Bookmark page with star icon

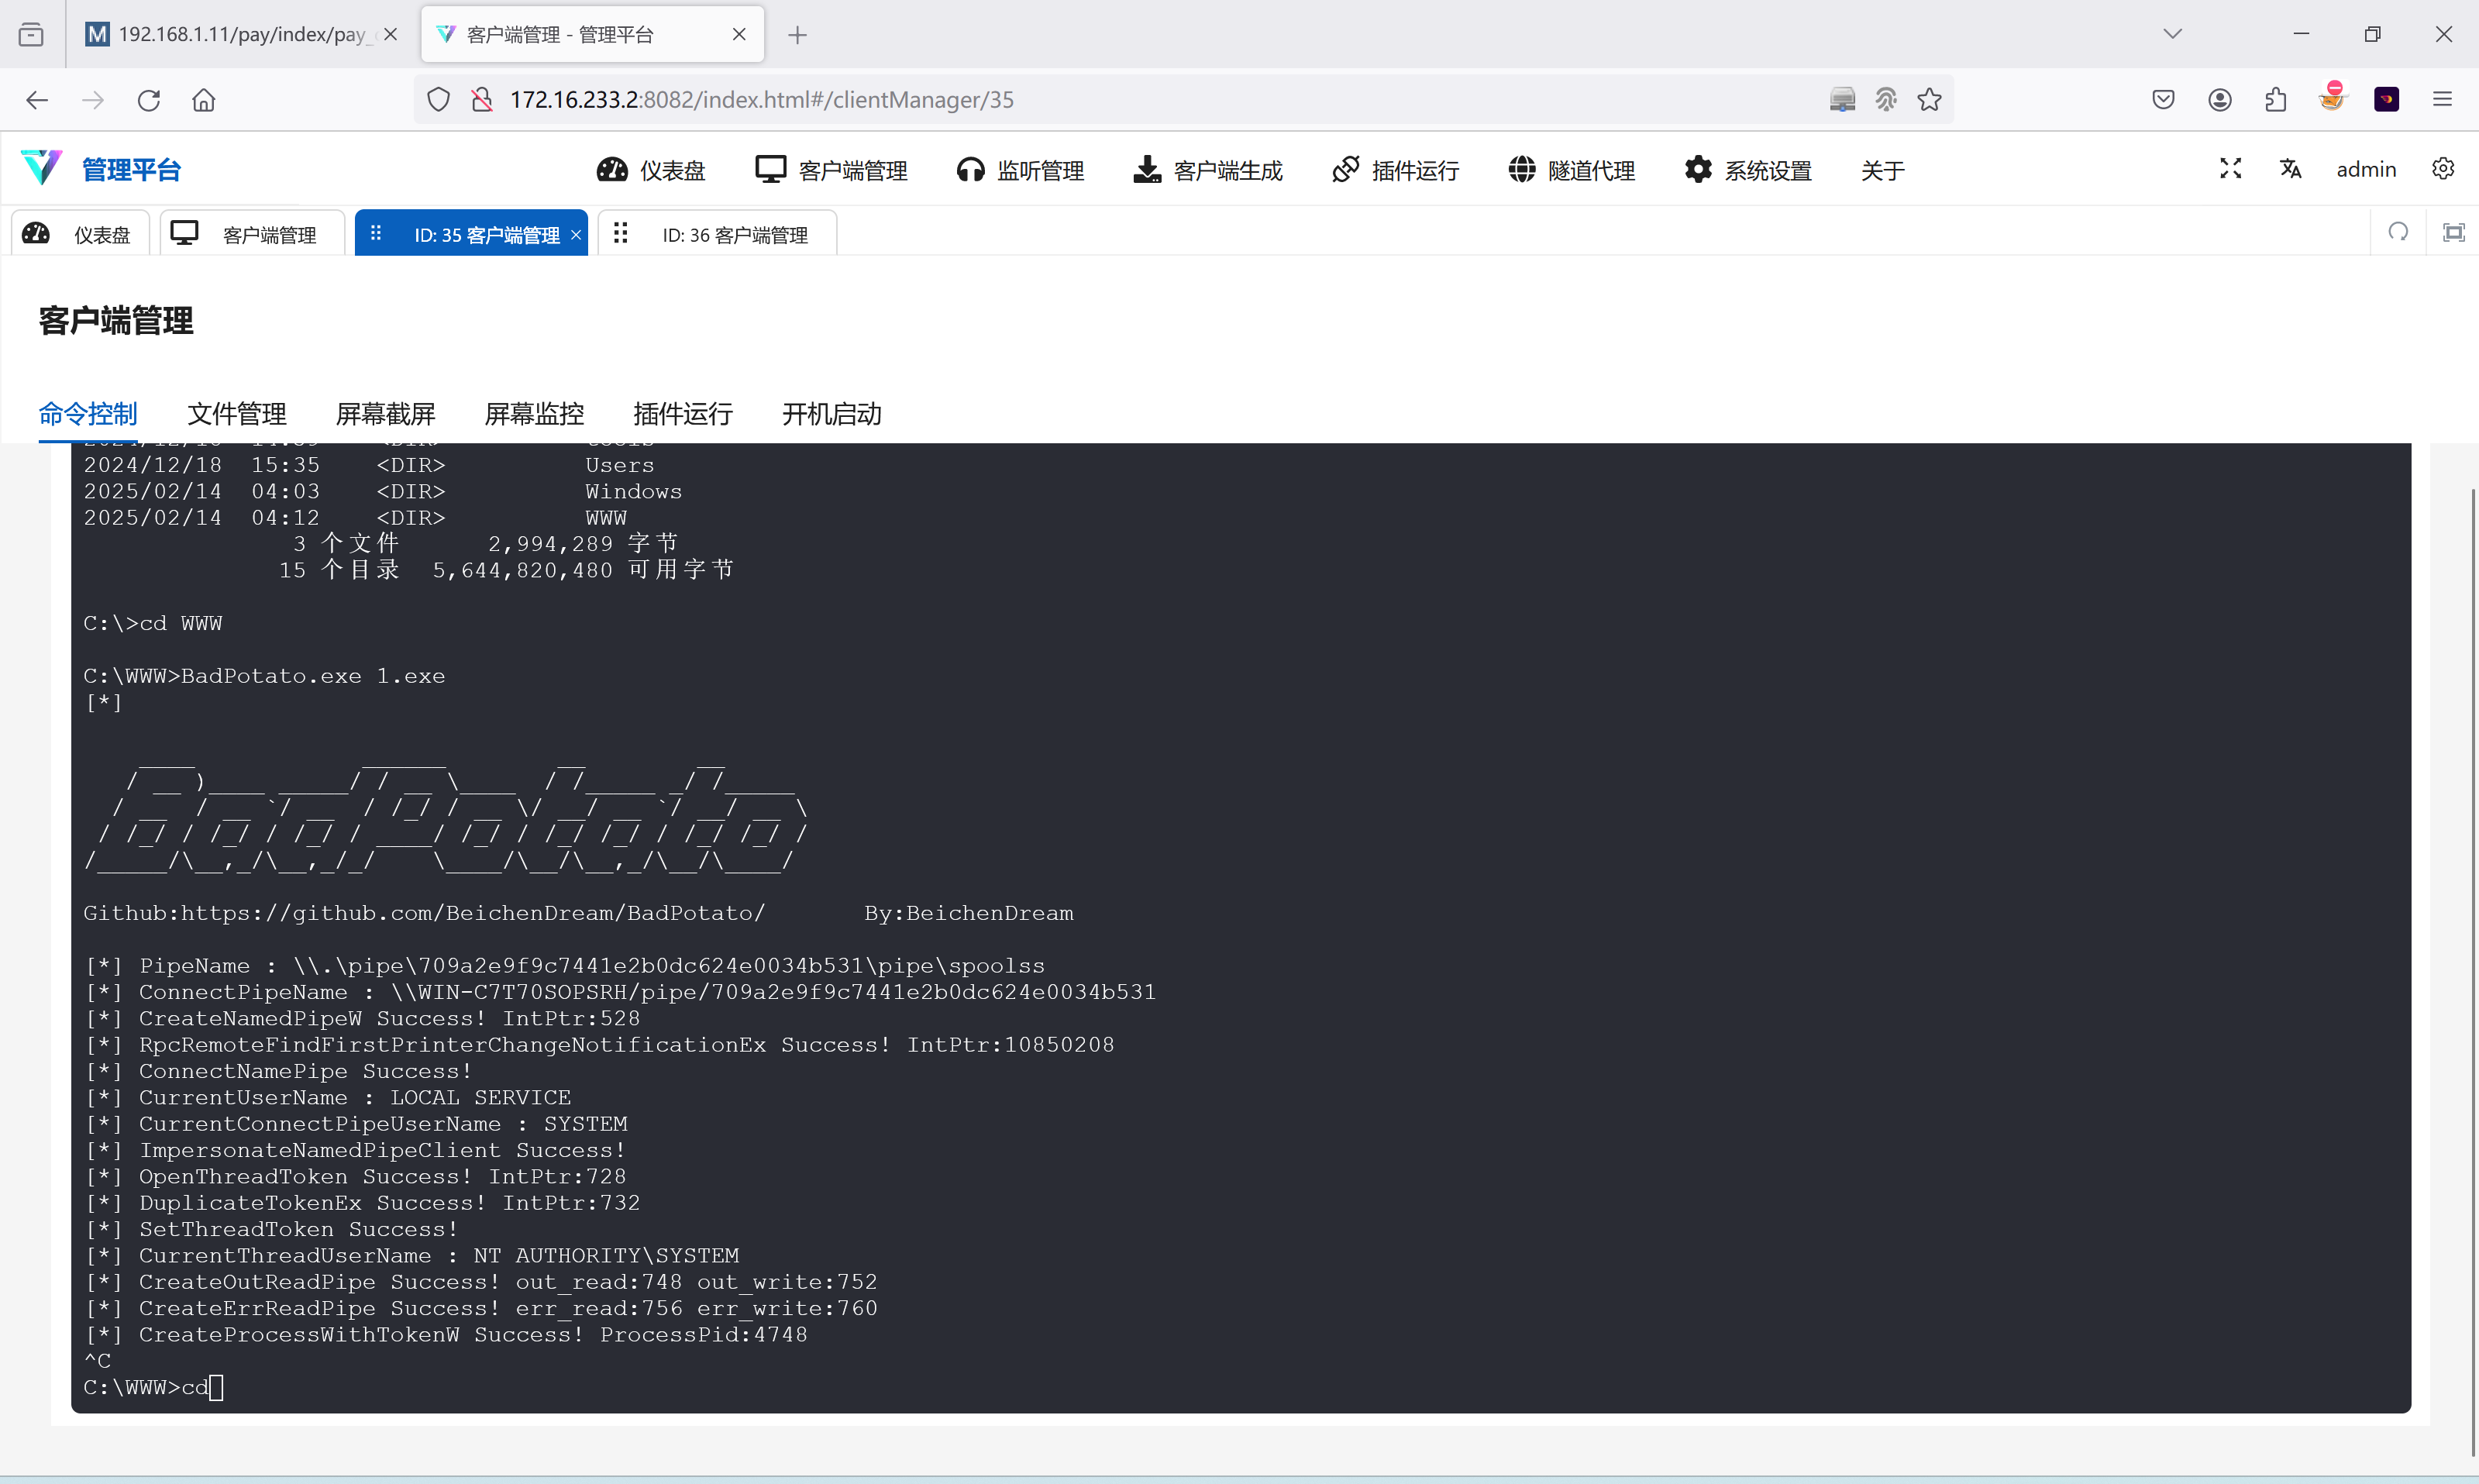[x=1929, y=100]
